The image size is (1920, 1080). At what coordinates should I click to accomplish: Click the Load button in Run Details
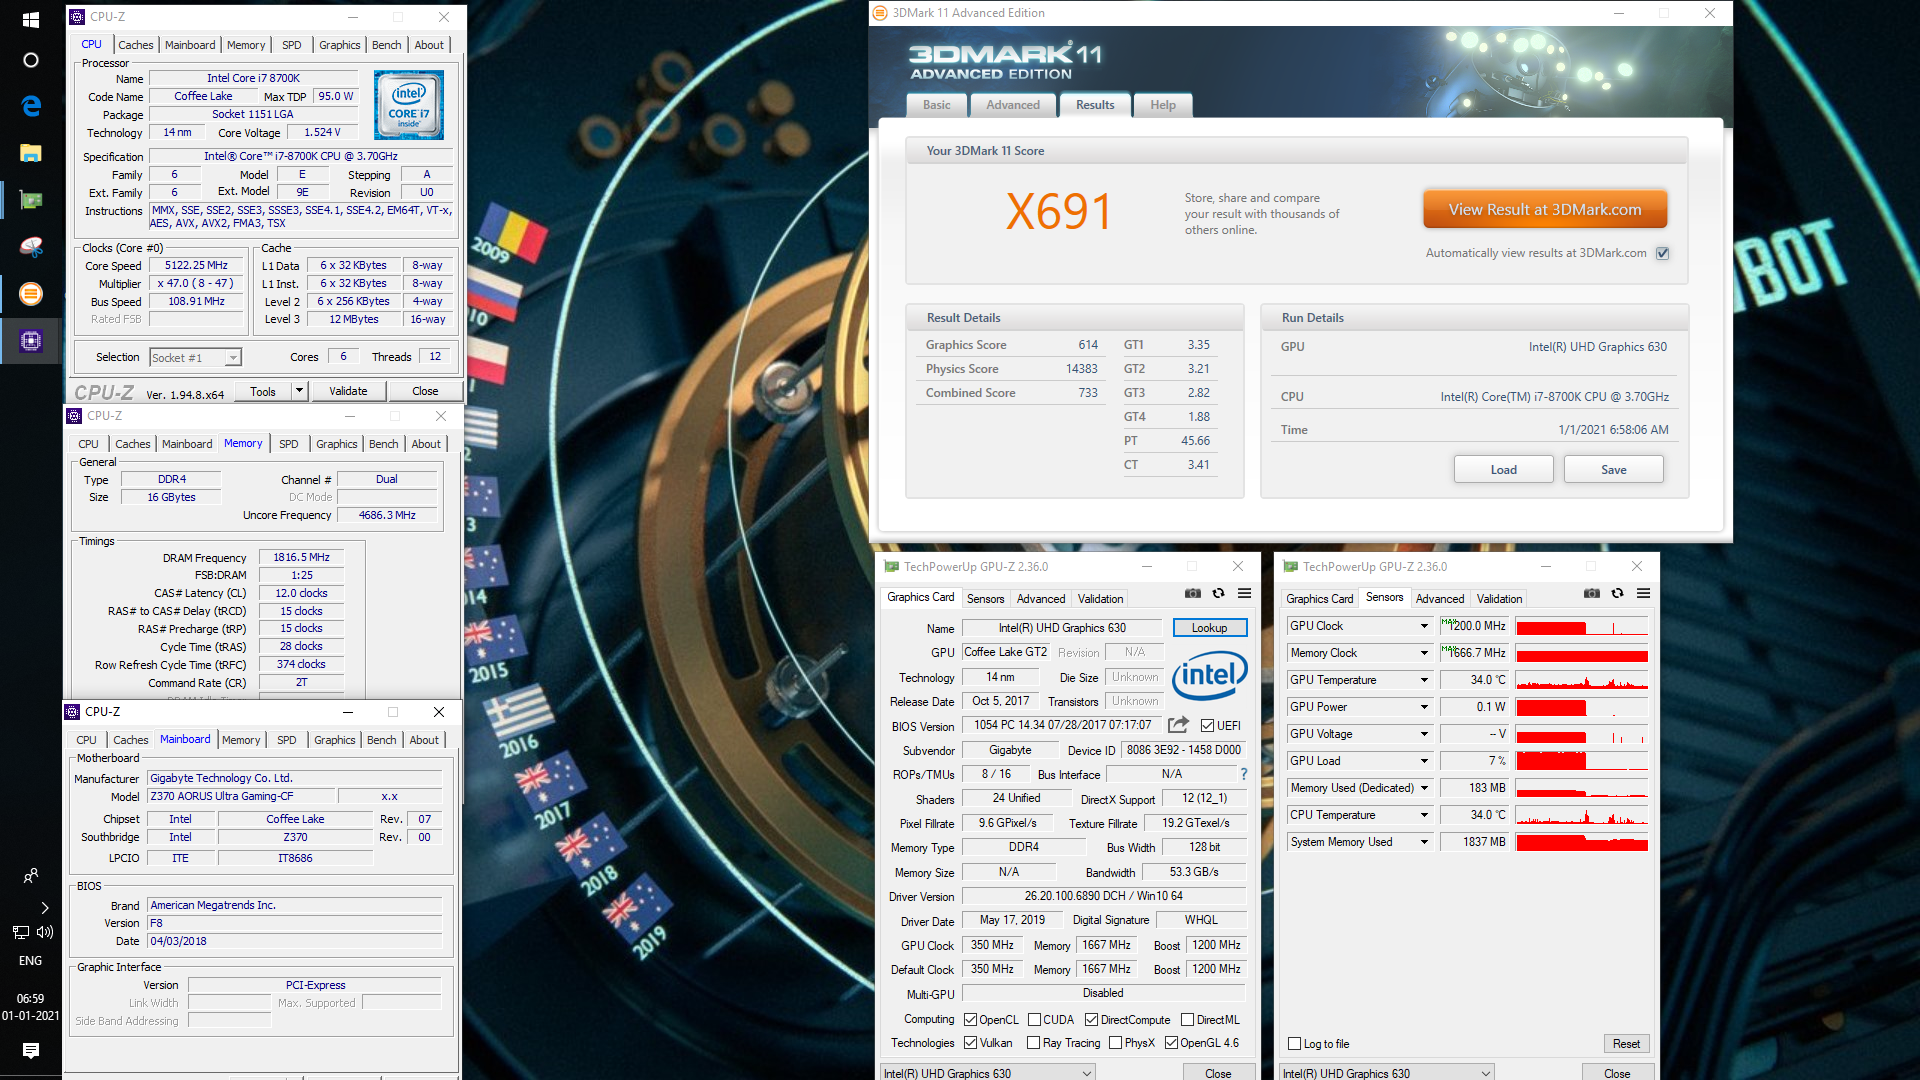click(x=1503, y=470)
